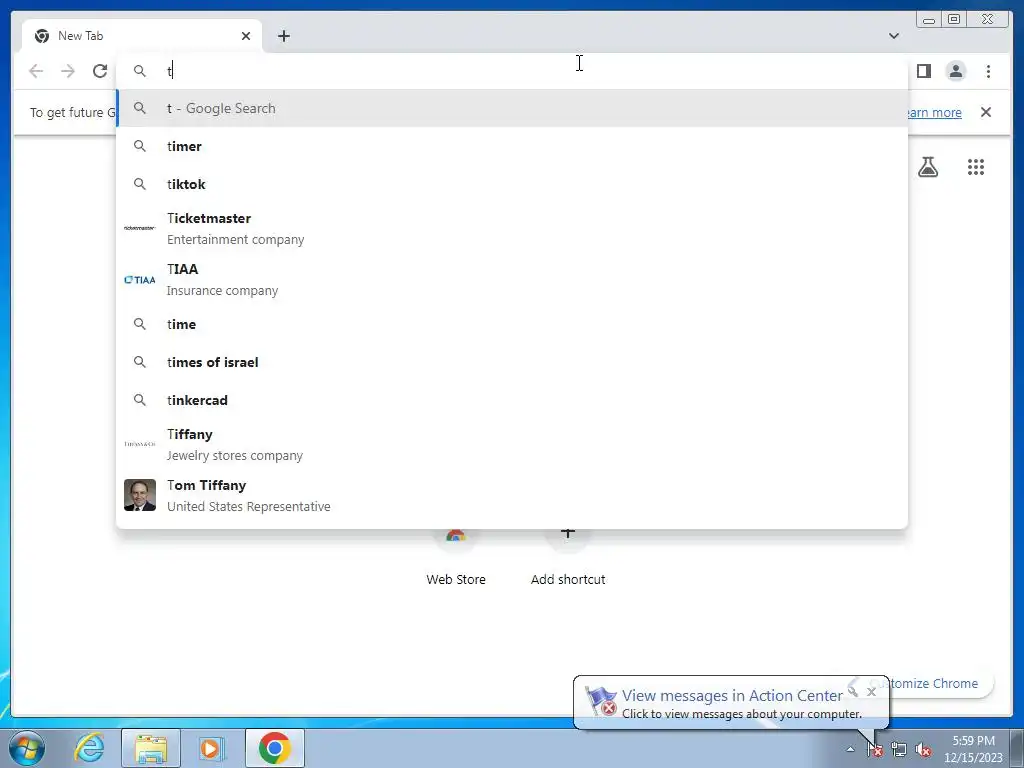Choose the 'times of israel' suggestion

point(512,362)
